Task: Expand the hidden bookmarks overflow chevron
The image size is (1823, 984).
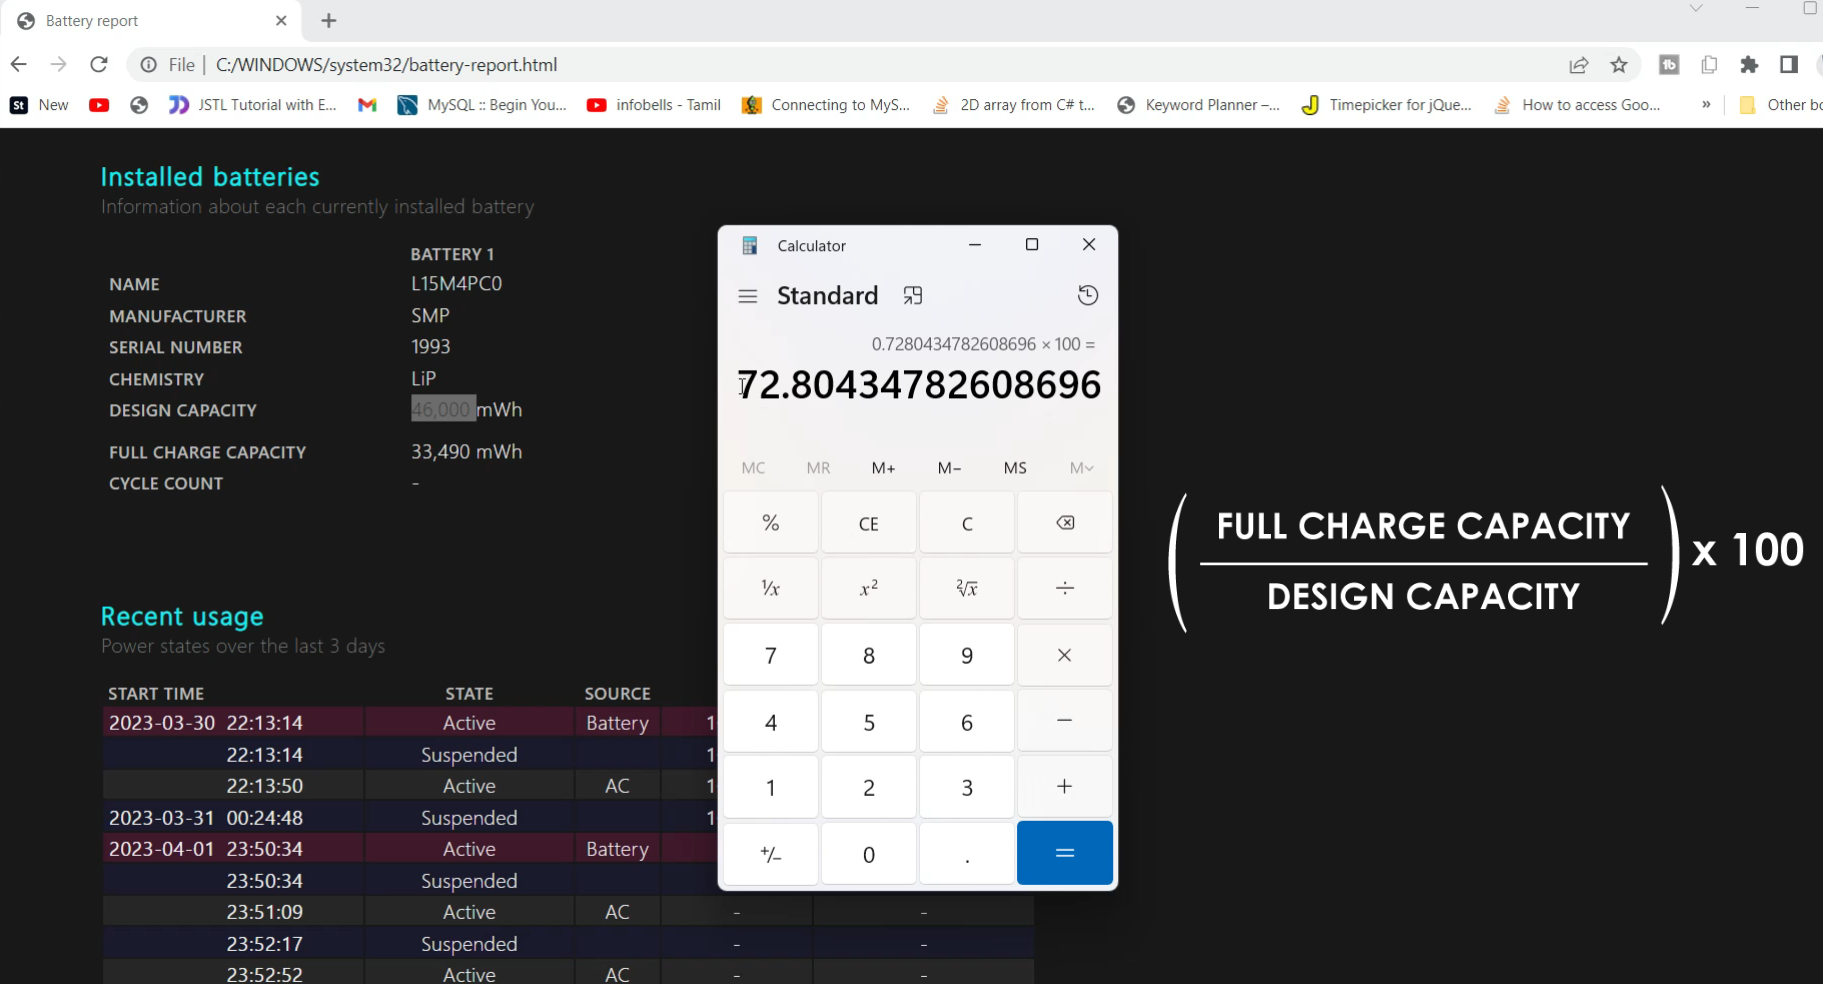Action: tap(1706, 105)
